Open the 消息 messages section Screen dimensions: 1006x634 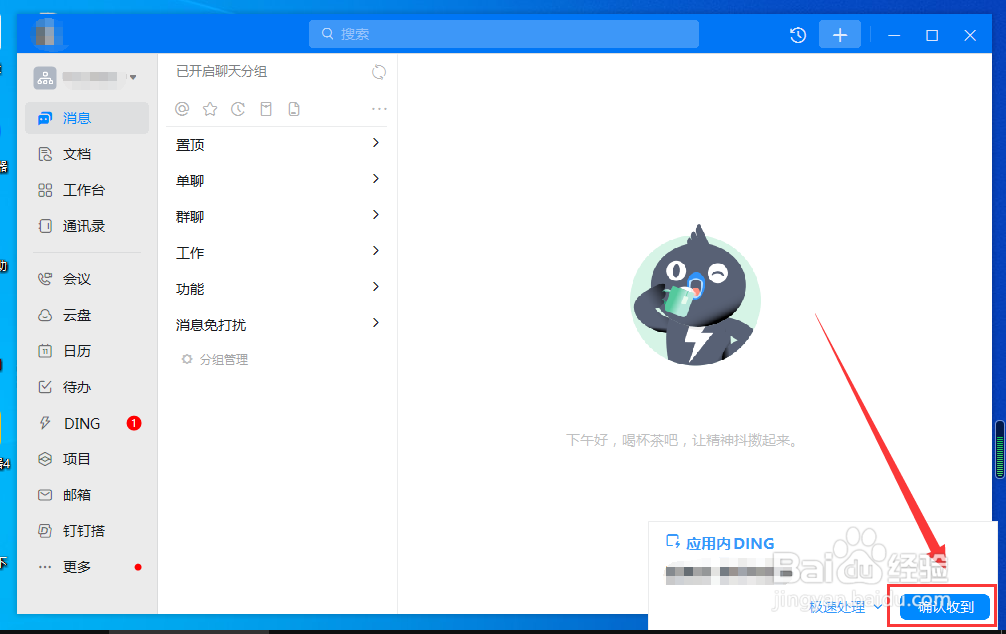(87, 118)
